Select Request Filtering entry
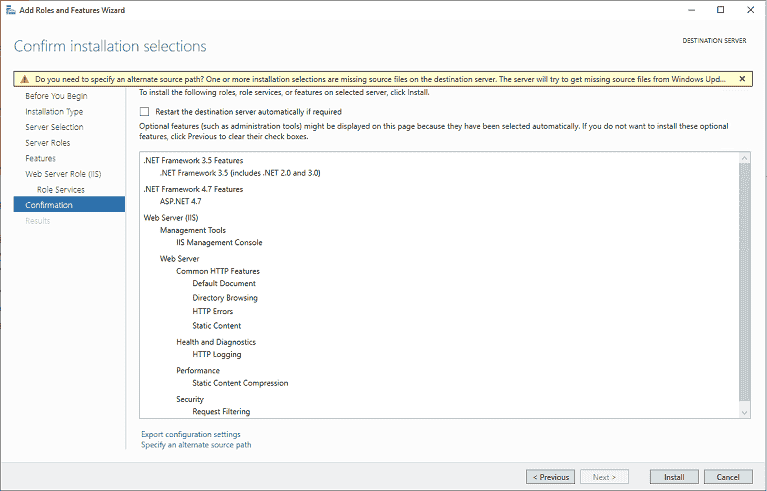 (x=221, y=412)
